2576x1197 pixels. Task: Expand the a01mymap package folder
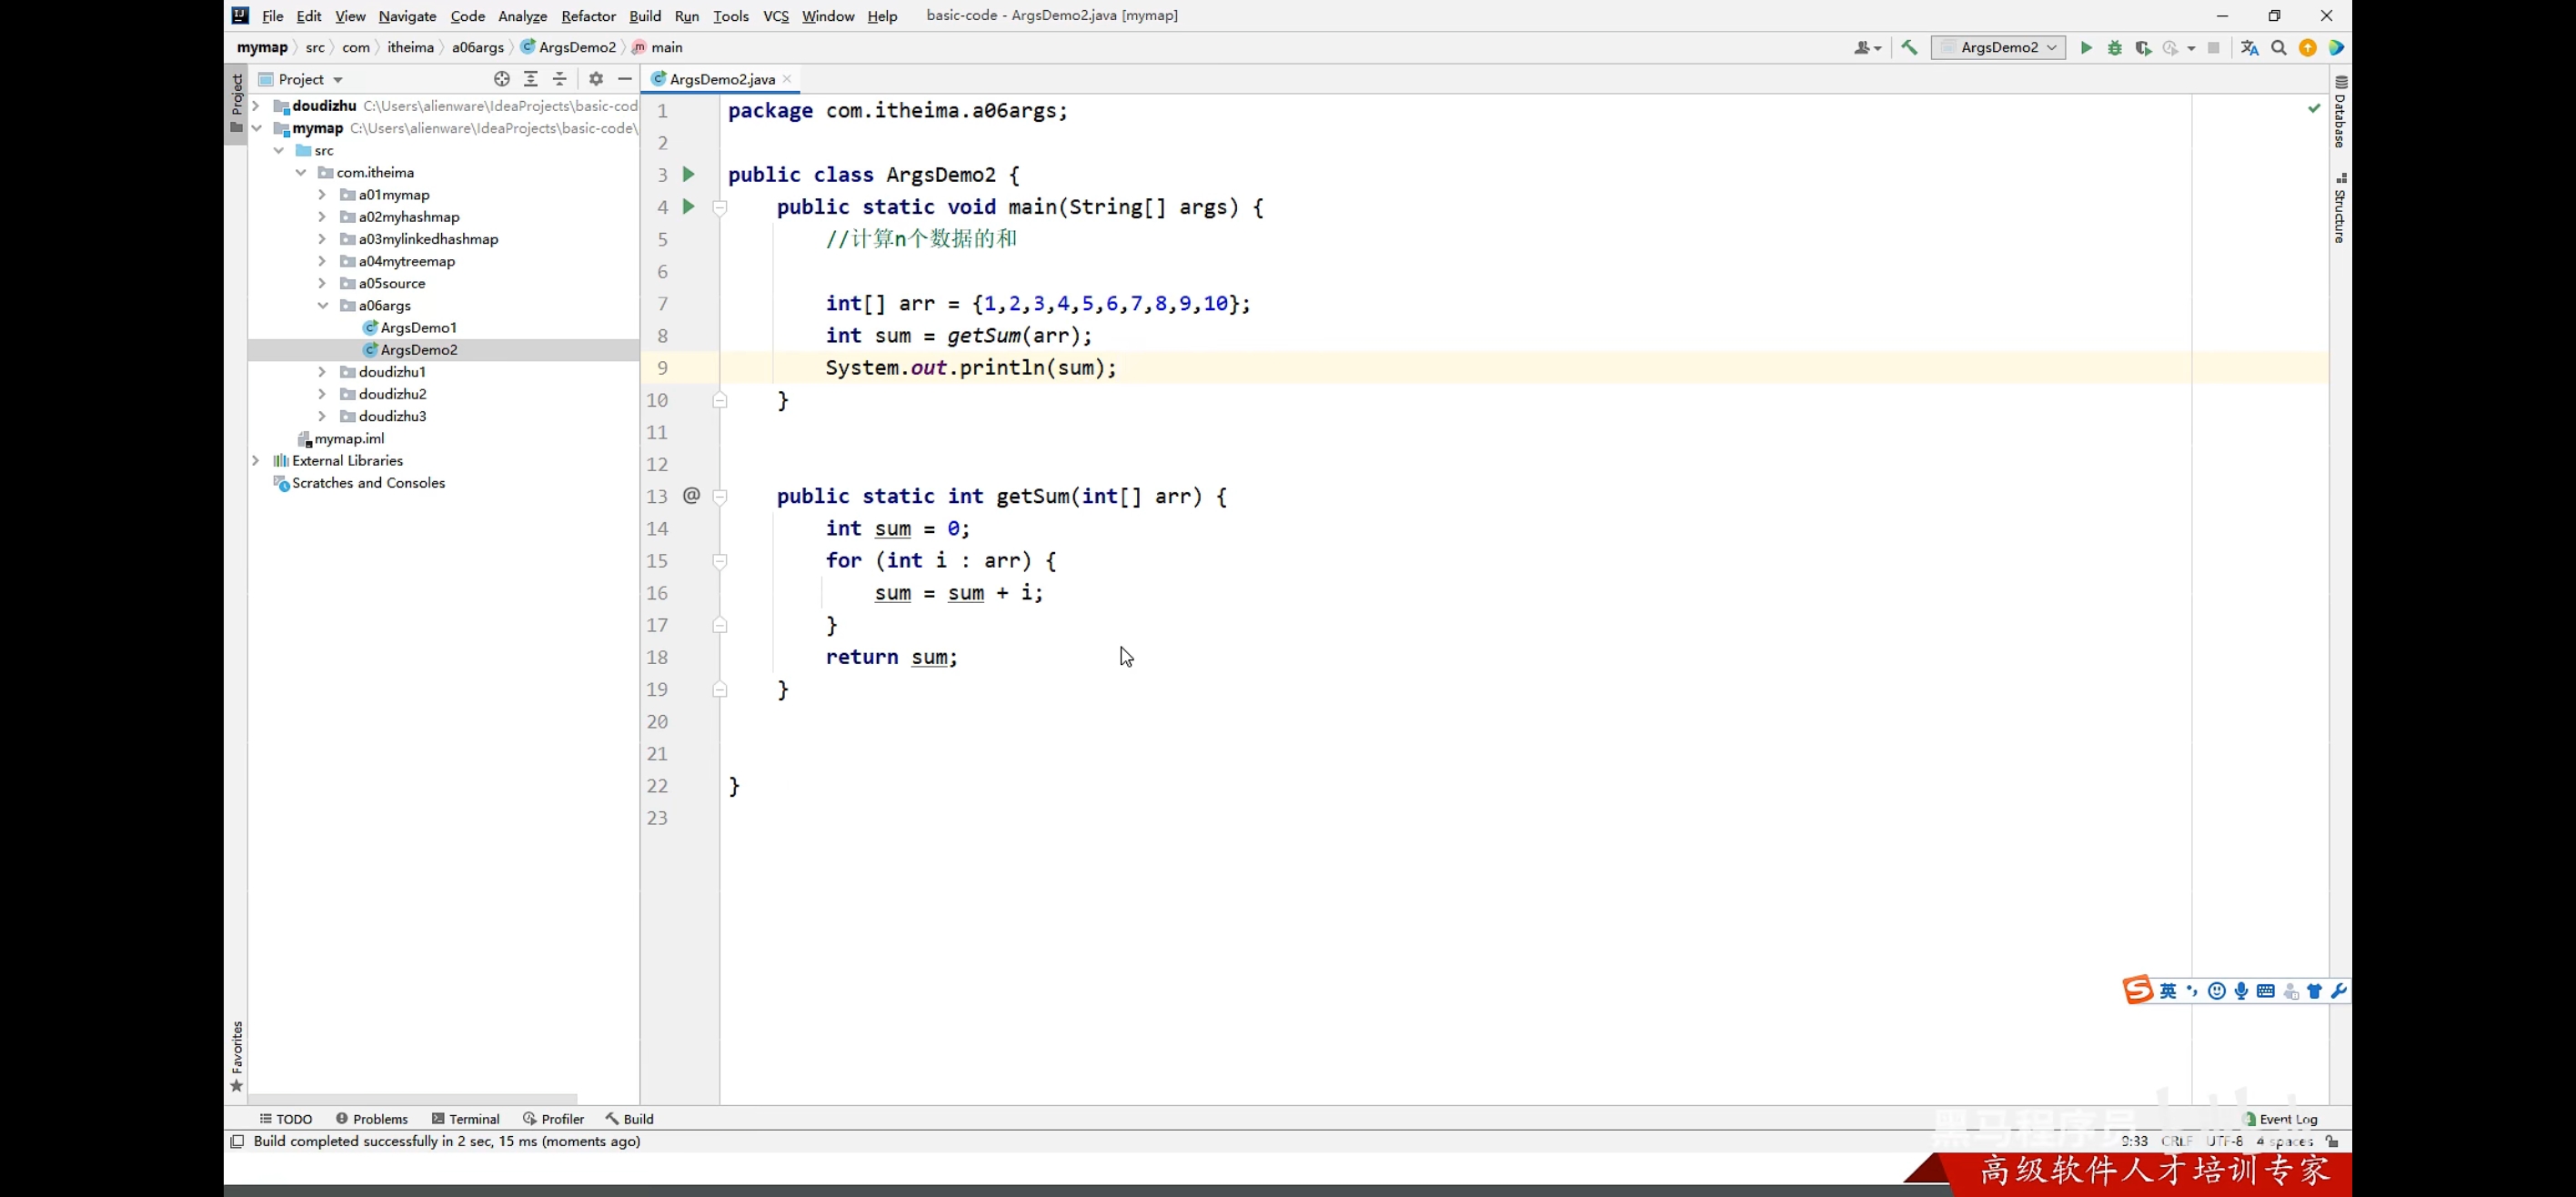click(x=322, y=195)
